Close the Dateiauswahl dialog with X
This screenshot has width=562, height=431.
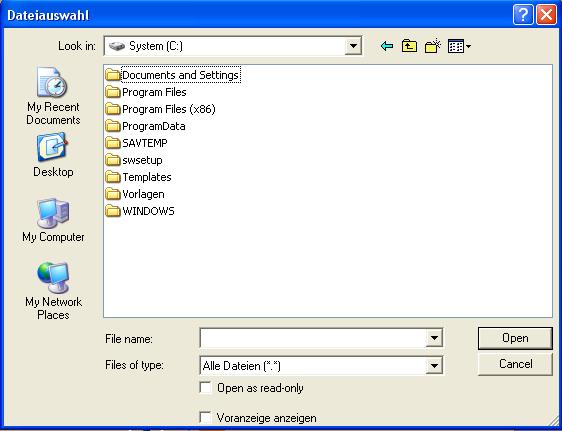coord(546,15)
